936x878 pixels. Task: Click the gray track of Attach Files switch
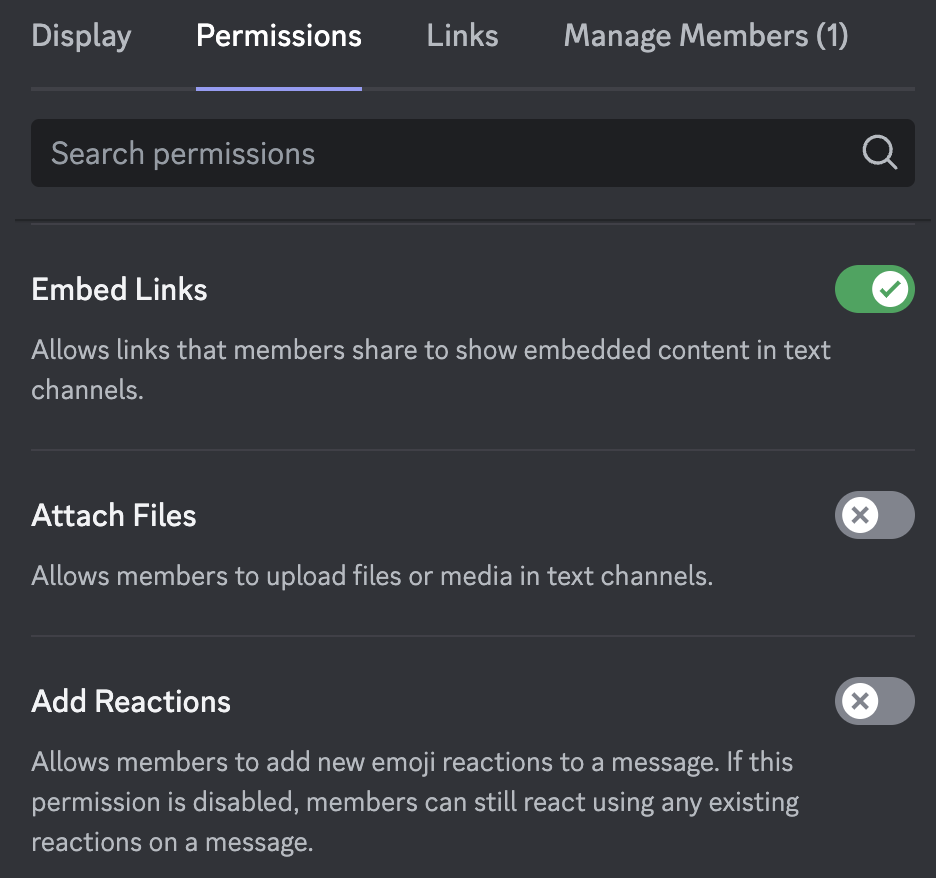click(x=896, y=515)
